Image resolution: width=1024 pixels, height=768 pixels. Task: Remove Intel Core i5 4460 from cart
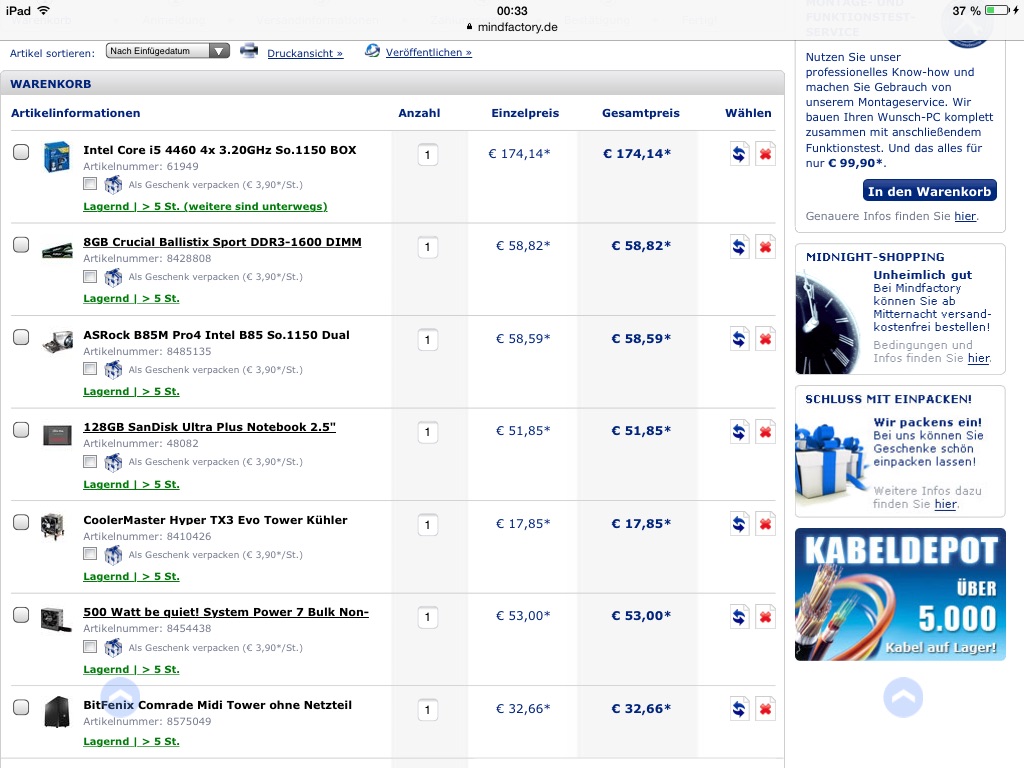765,154
